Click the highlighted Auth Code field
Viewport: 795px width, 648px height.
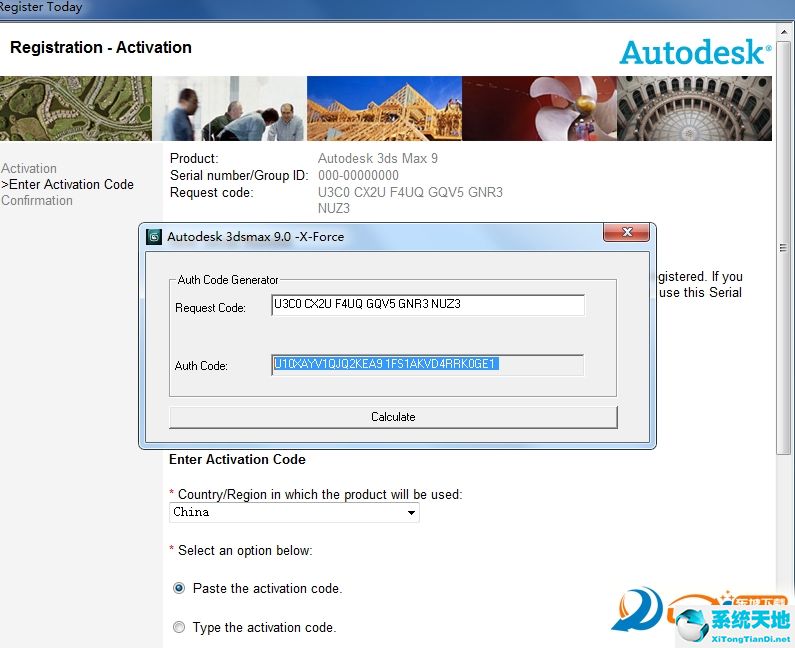coord(427,364)
